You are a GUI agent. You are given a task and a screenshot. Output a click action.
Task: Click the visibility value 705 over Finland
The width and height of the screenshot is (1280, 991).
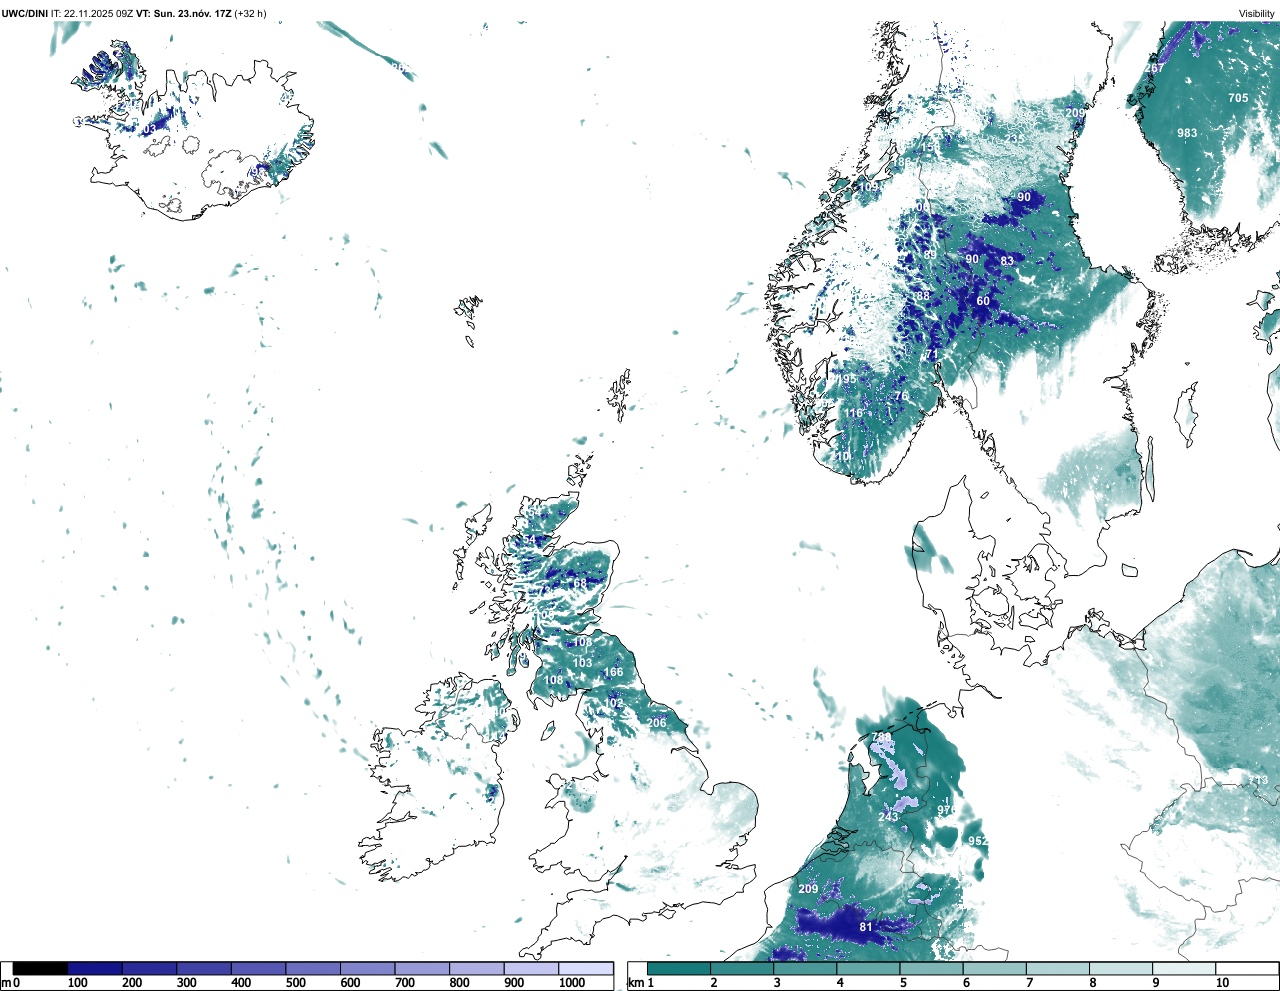1238,98
